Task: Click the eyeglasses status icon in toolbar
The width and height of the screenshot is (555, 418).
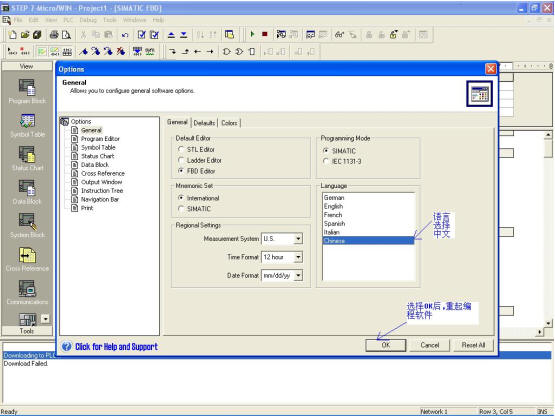Action: point(339,35)
